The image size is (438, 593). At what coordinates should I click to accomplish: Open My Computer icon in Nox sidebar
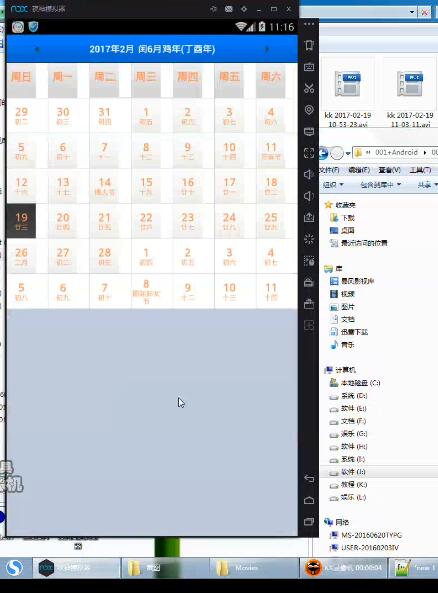click(x=309, y=132)
